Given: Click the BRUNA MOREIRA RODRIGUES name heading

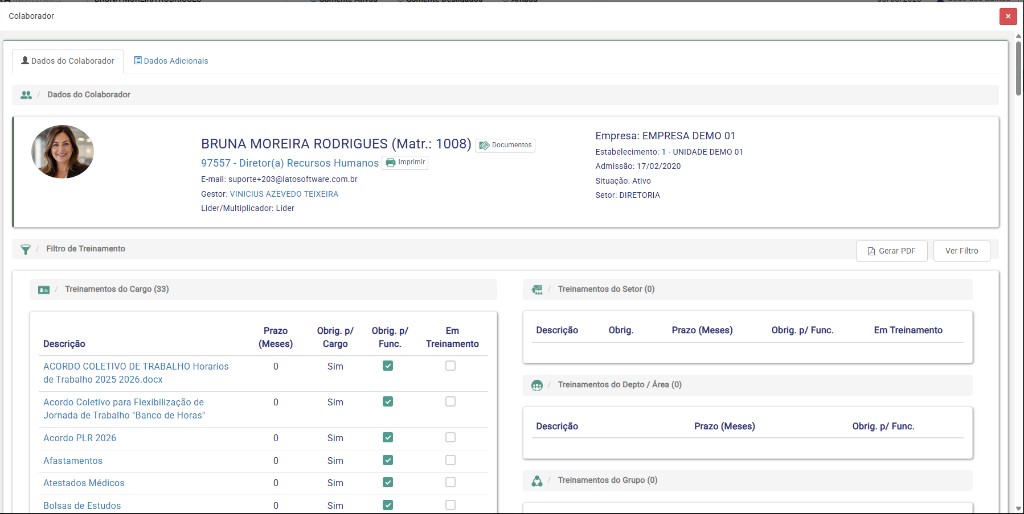Looking at the screenshot, I should [336, 144].
